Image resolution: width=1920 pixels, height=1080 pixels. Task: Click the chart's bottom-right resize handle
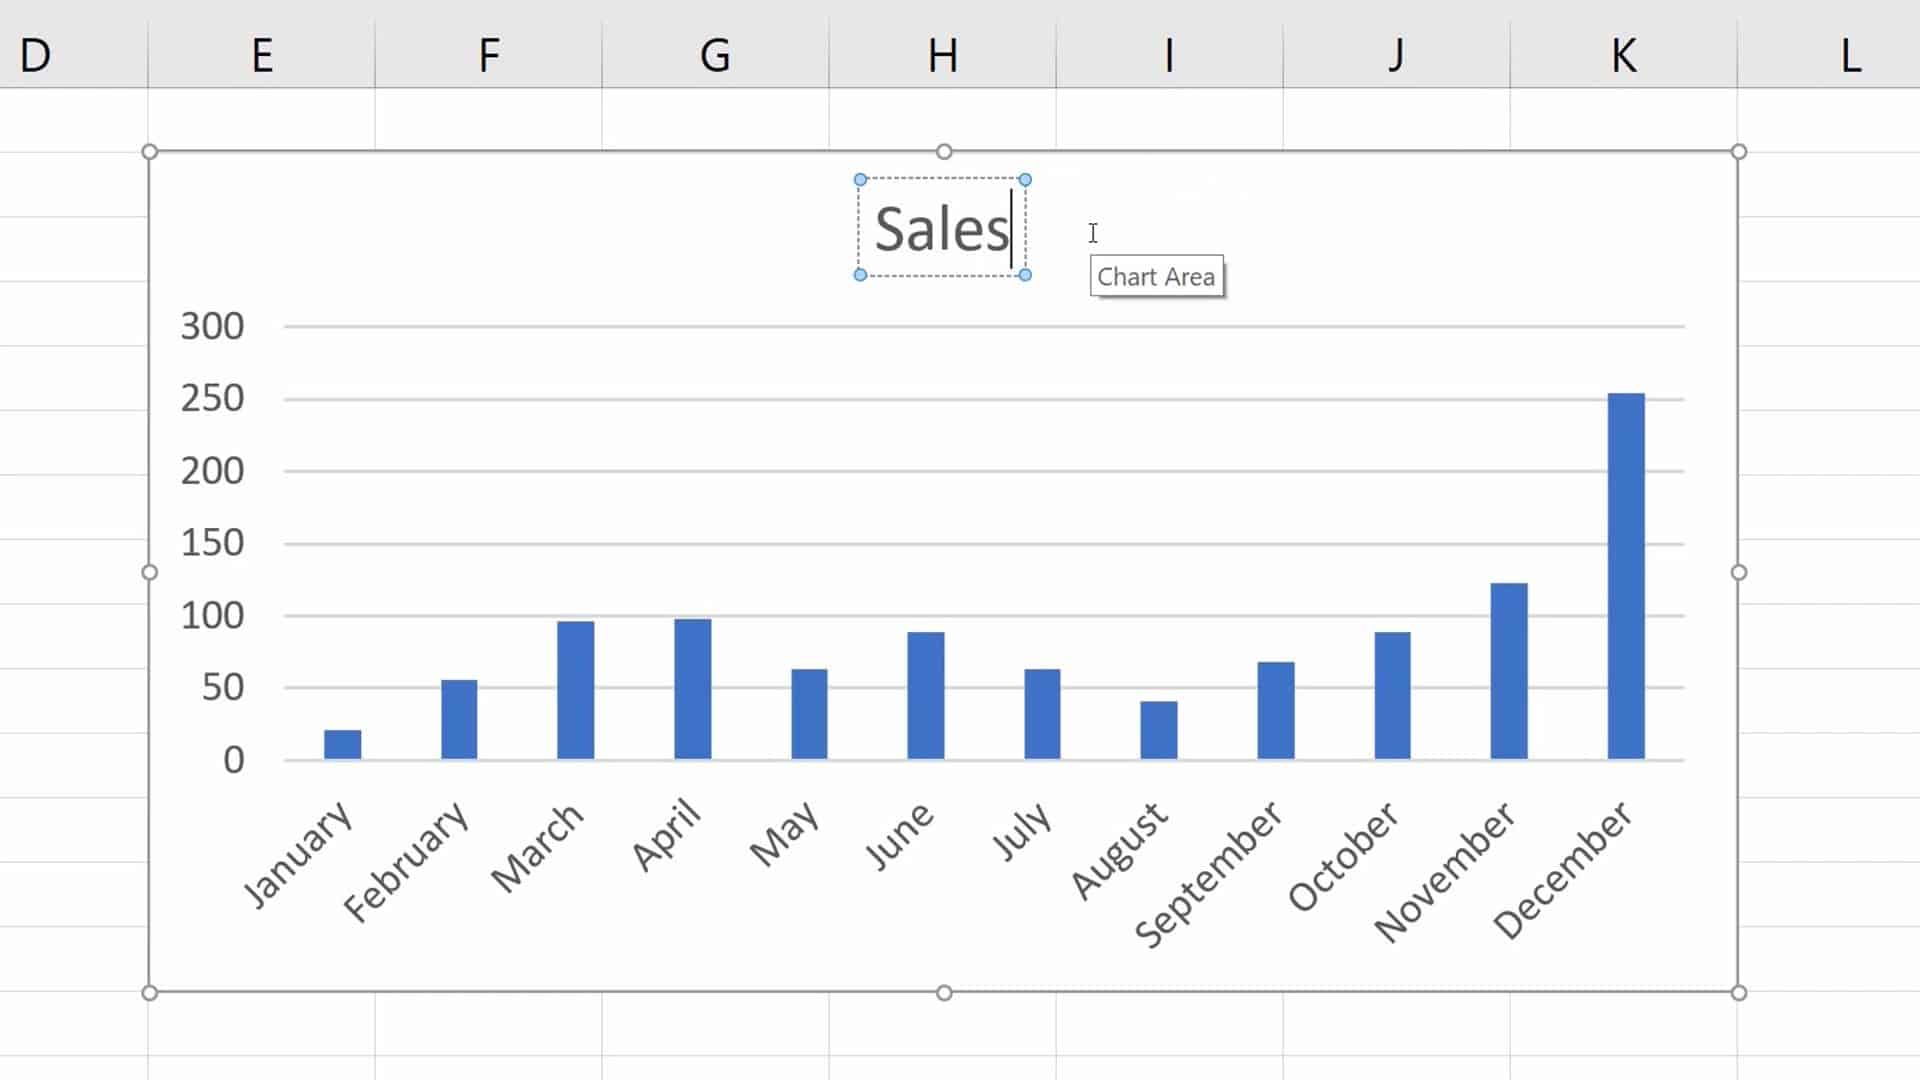[1739, 993]
